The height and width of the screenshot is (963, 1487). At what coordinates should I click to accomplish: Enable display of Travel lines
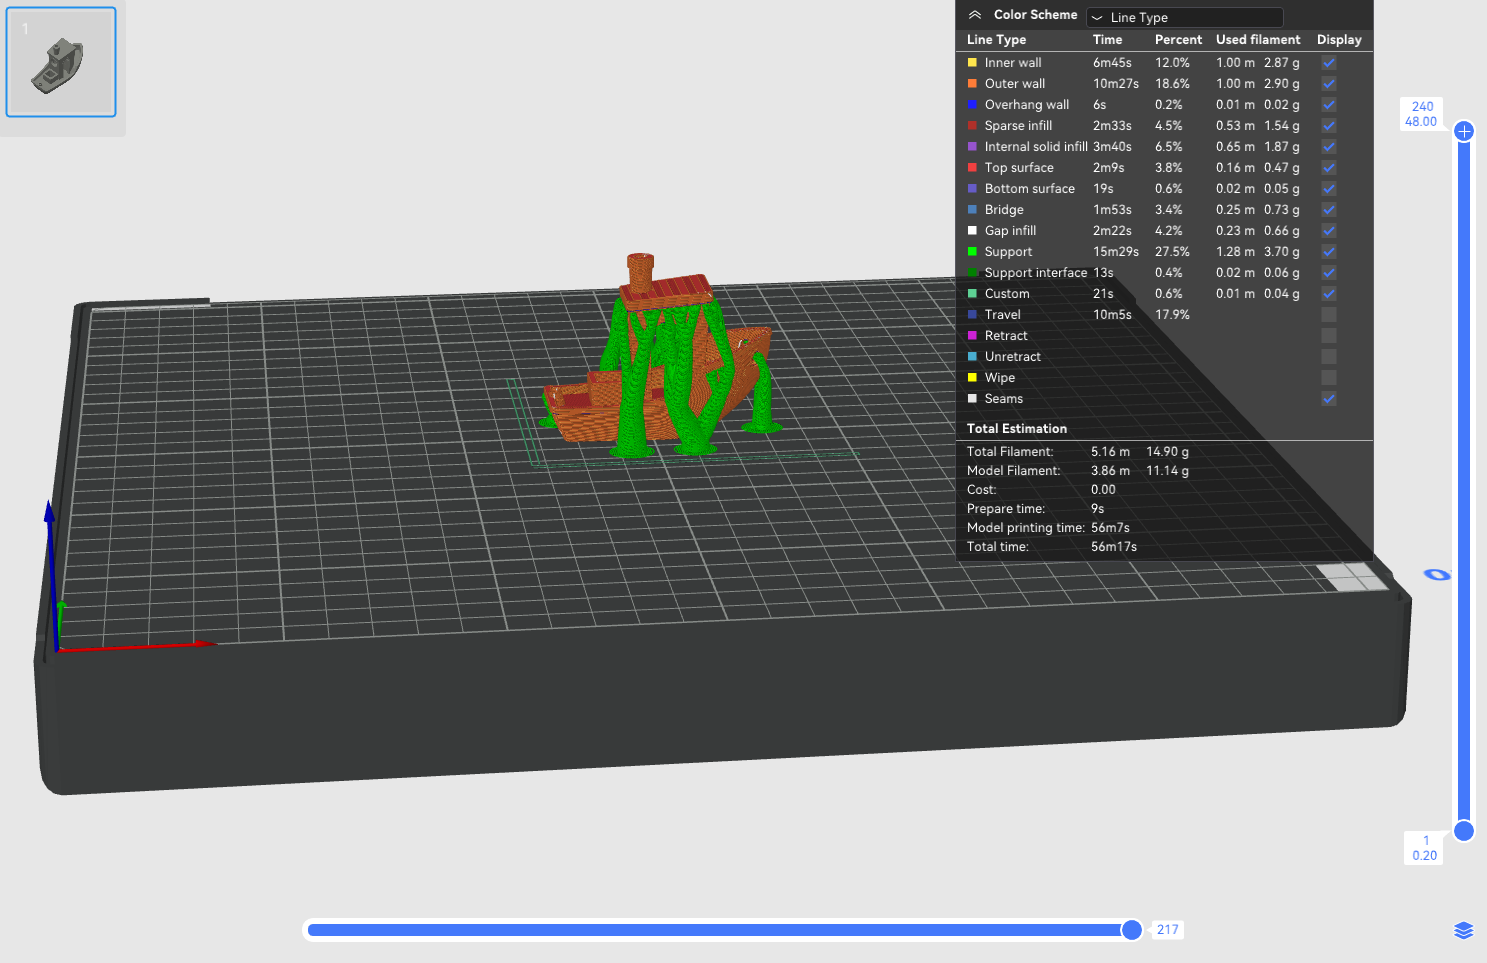tap(1328, 315)
